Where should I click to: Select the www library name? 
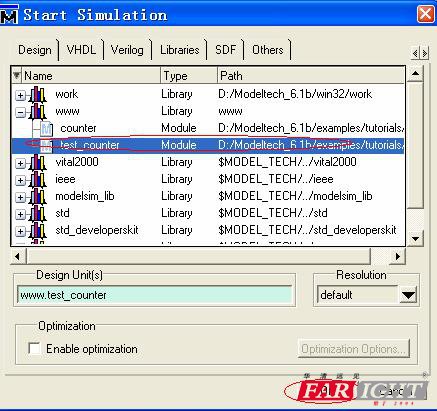click(67, 111)
